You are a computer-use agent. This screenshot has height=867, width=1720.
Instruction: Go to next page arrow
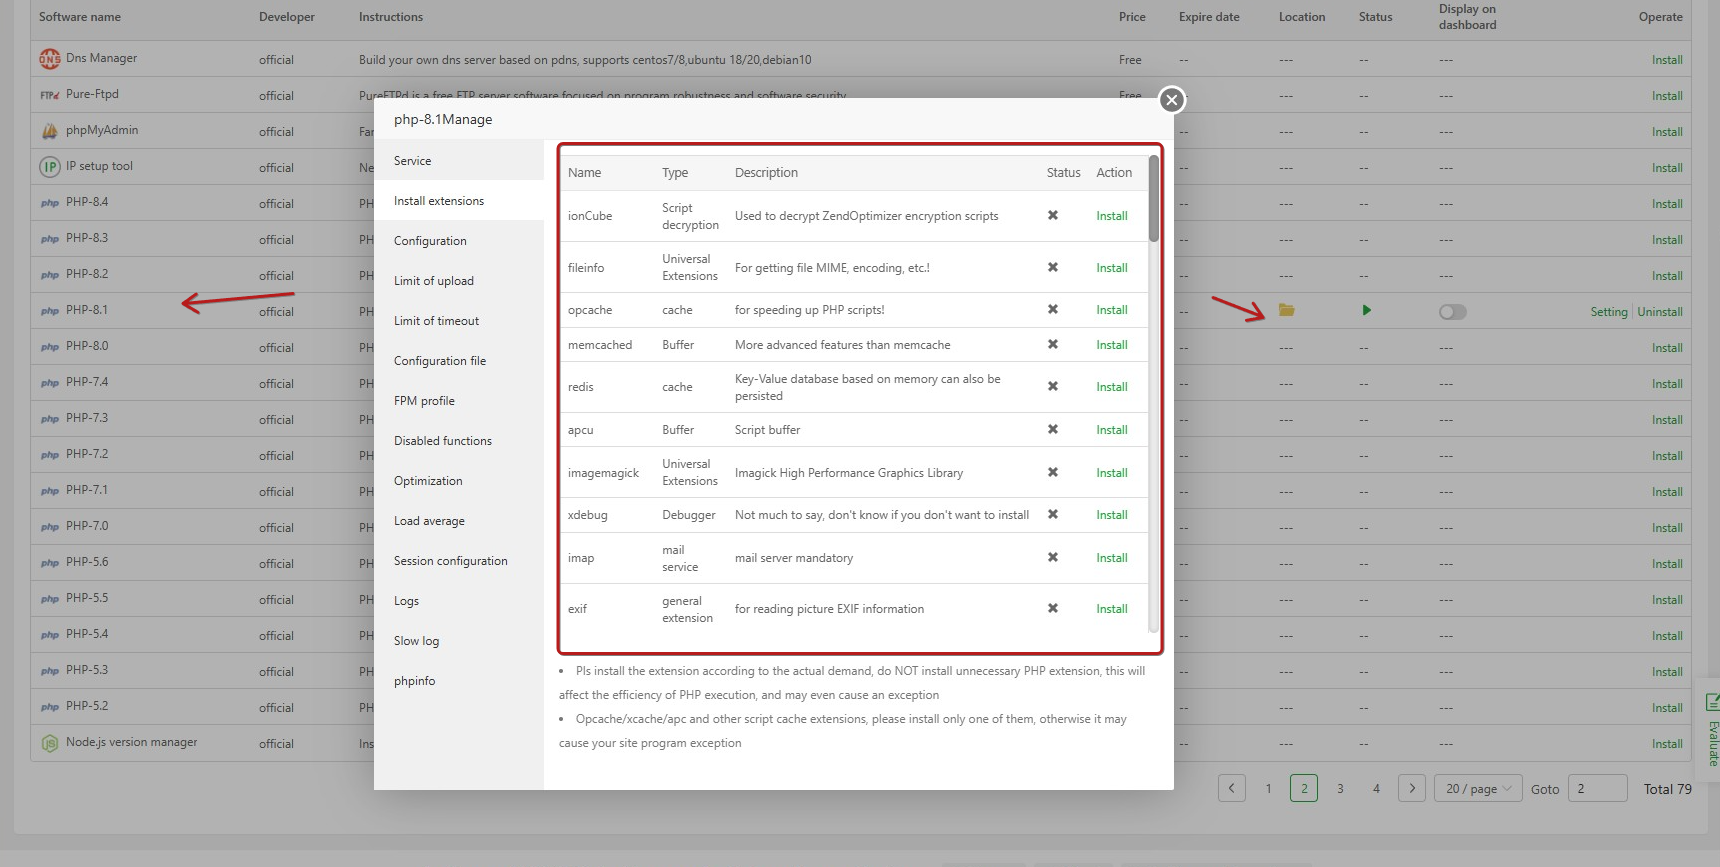pyautogui.click(x=1412, y=788)
